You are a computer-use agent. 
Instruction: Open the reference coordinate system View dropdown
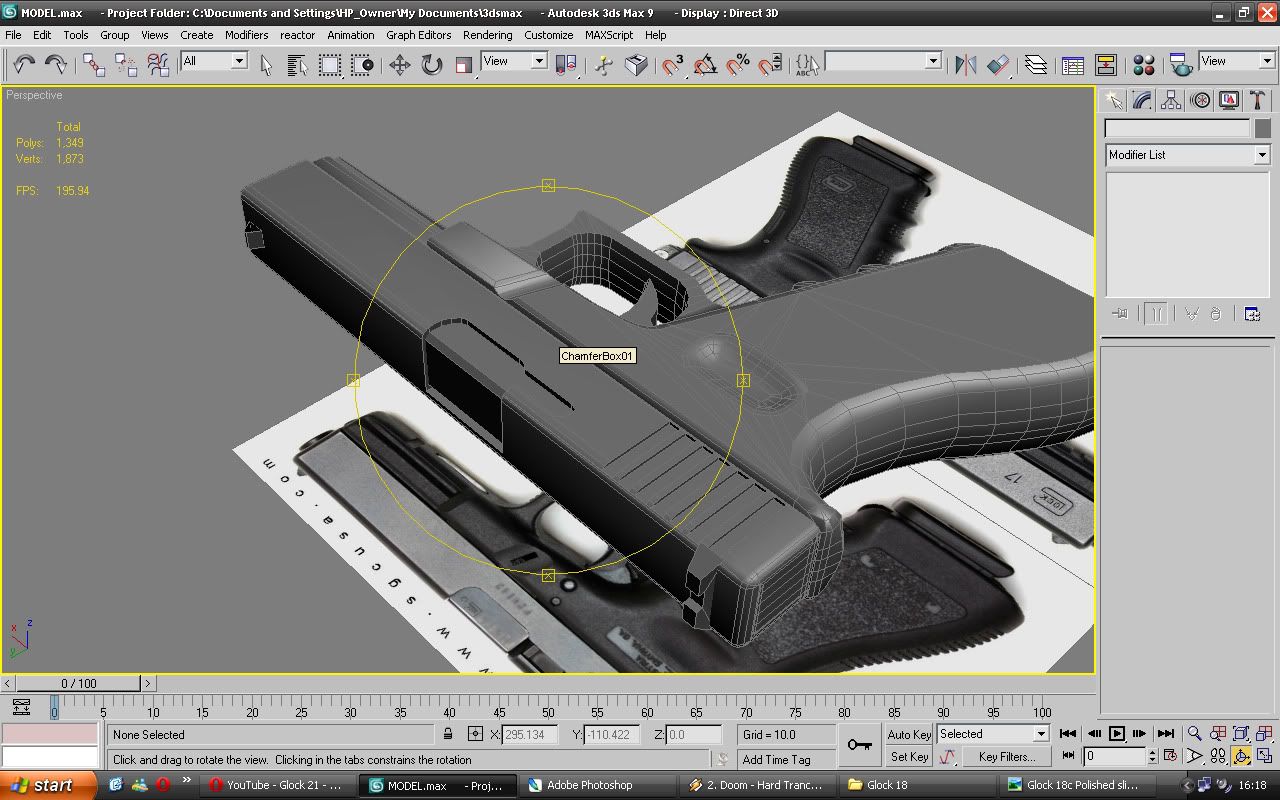514,61
